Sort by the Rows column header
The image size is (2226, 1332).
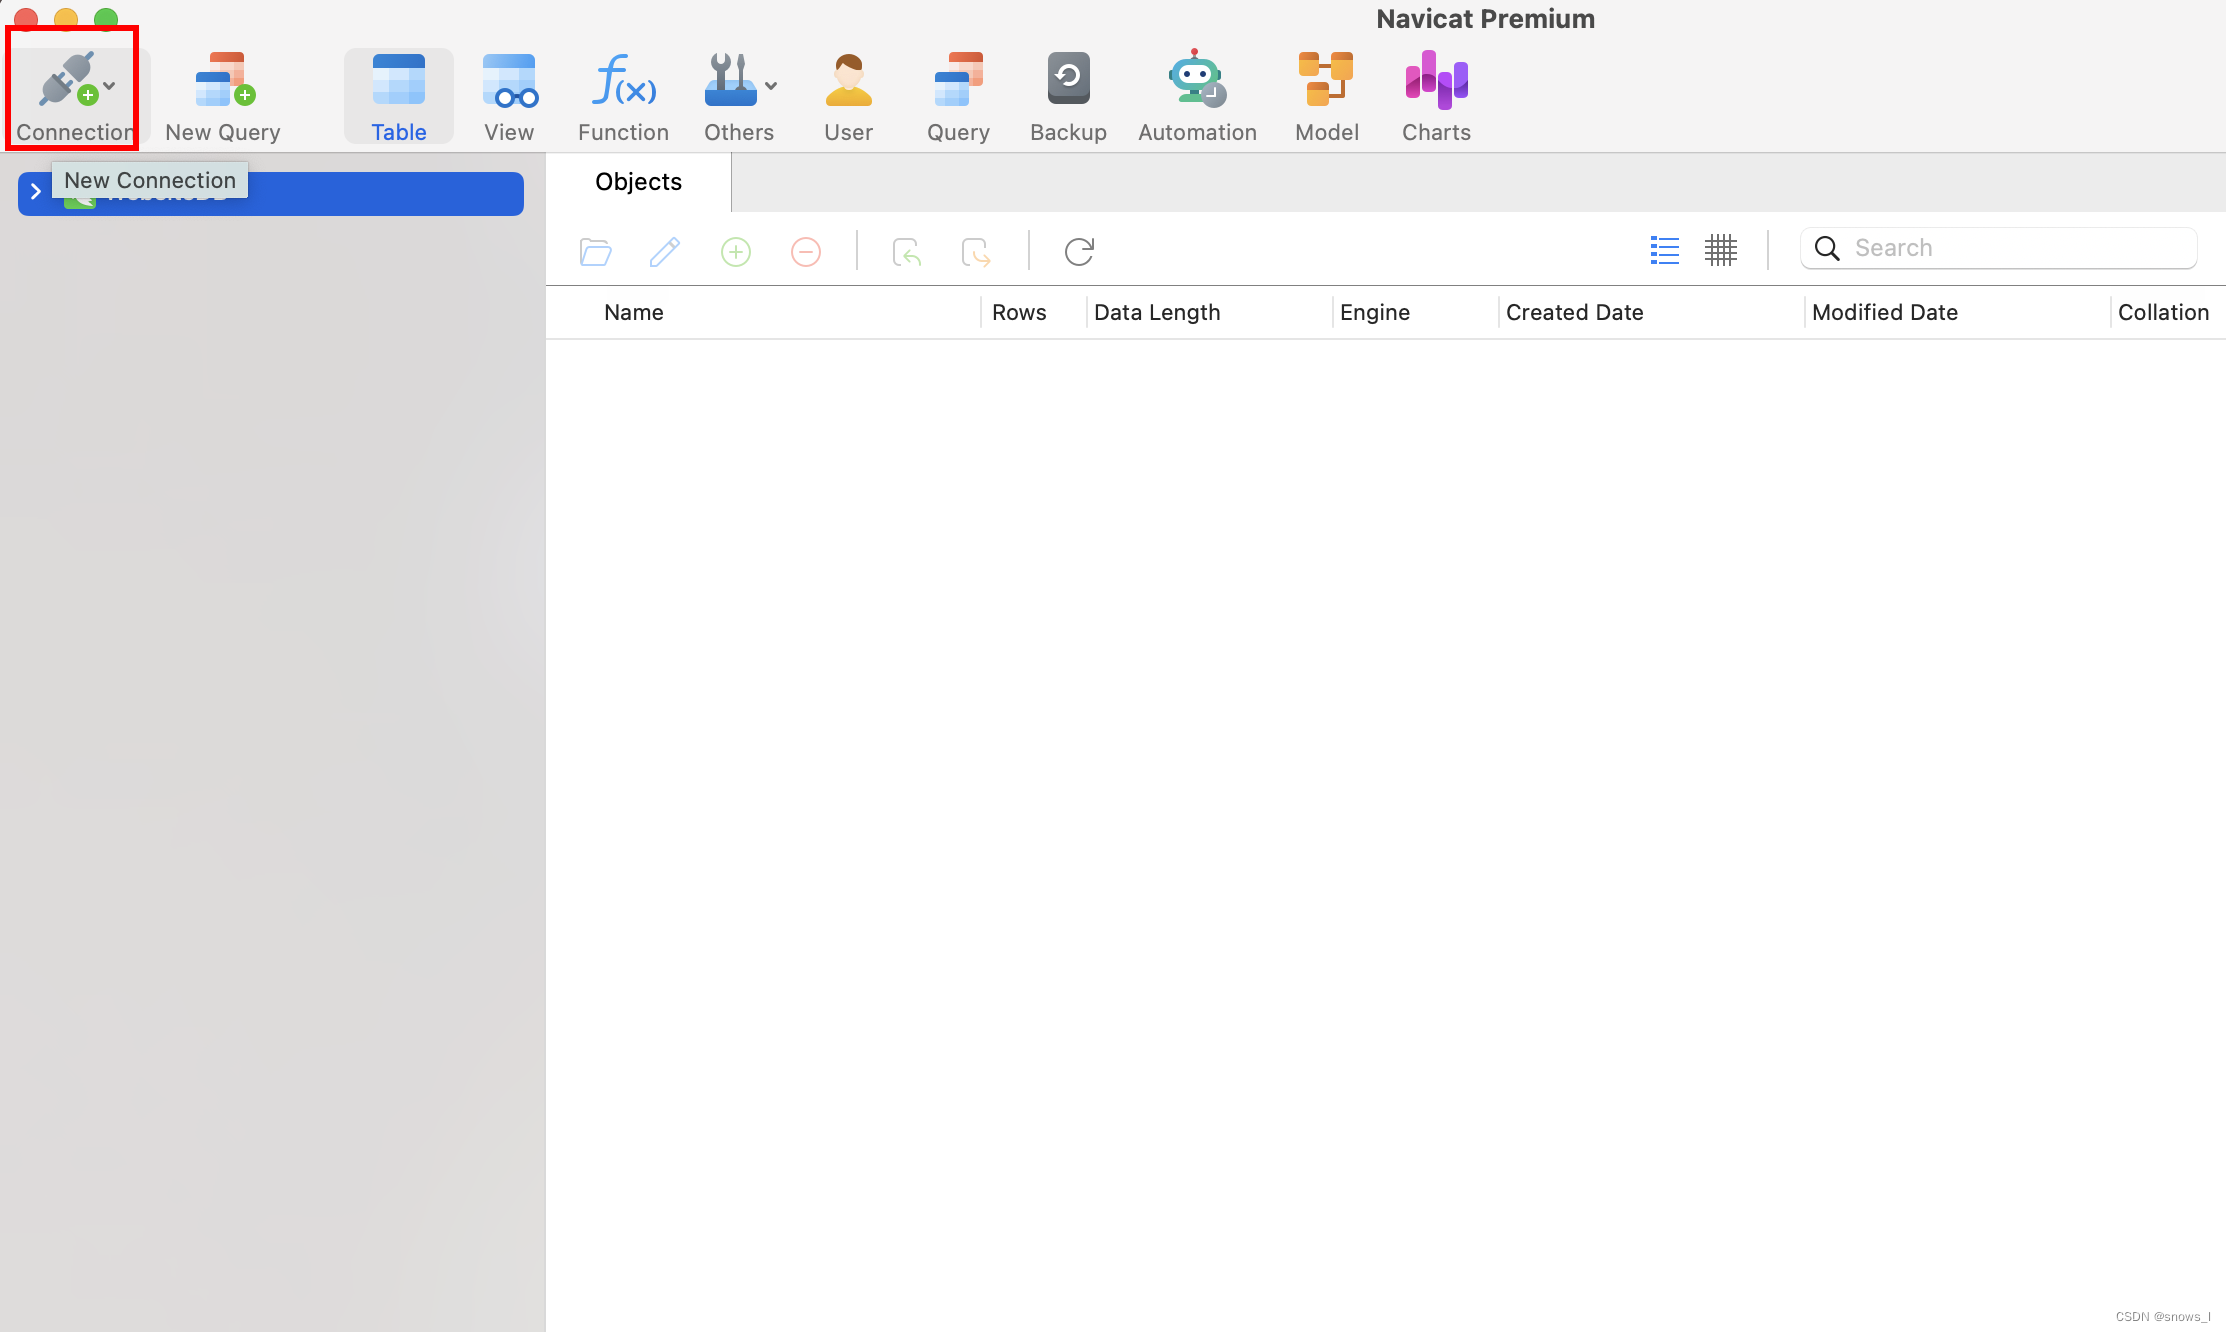coord(1019,313)
